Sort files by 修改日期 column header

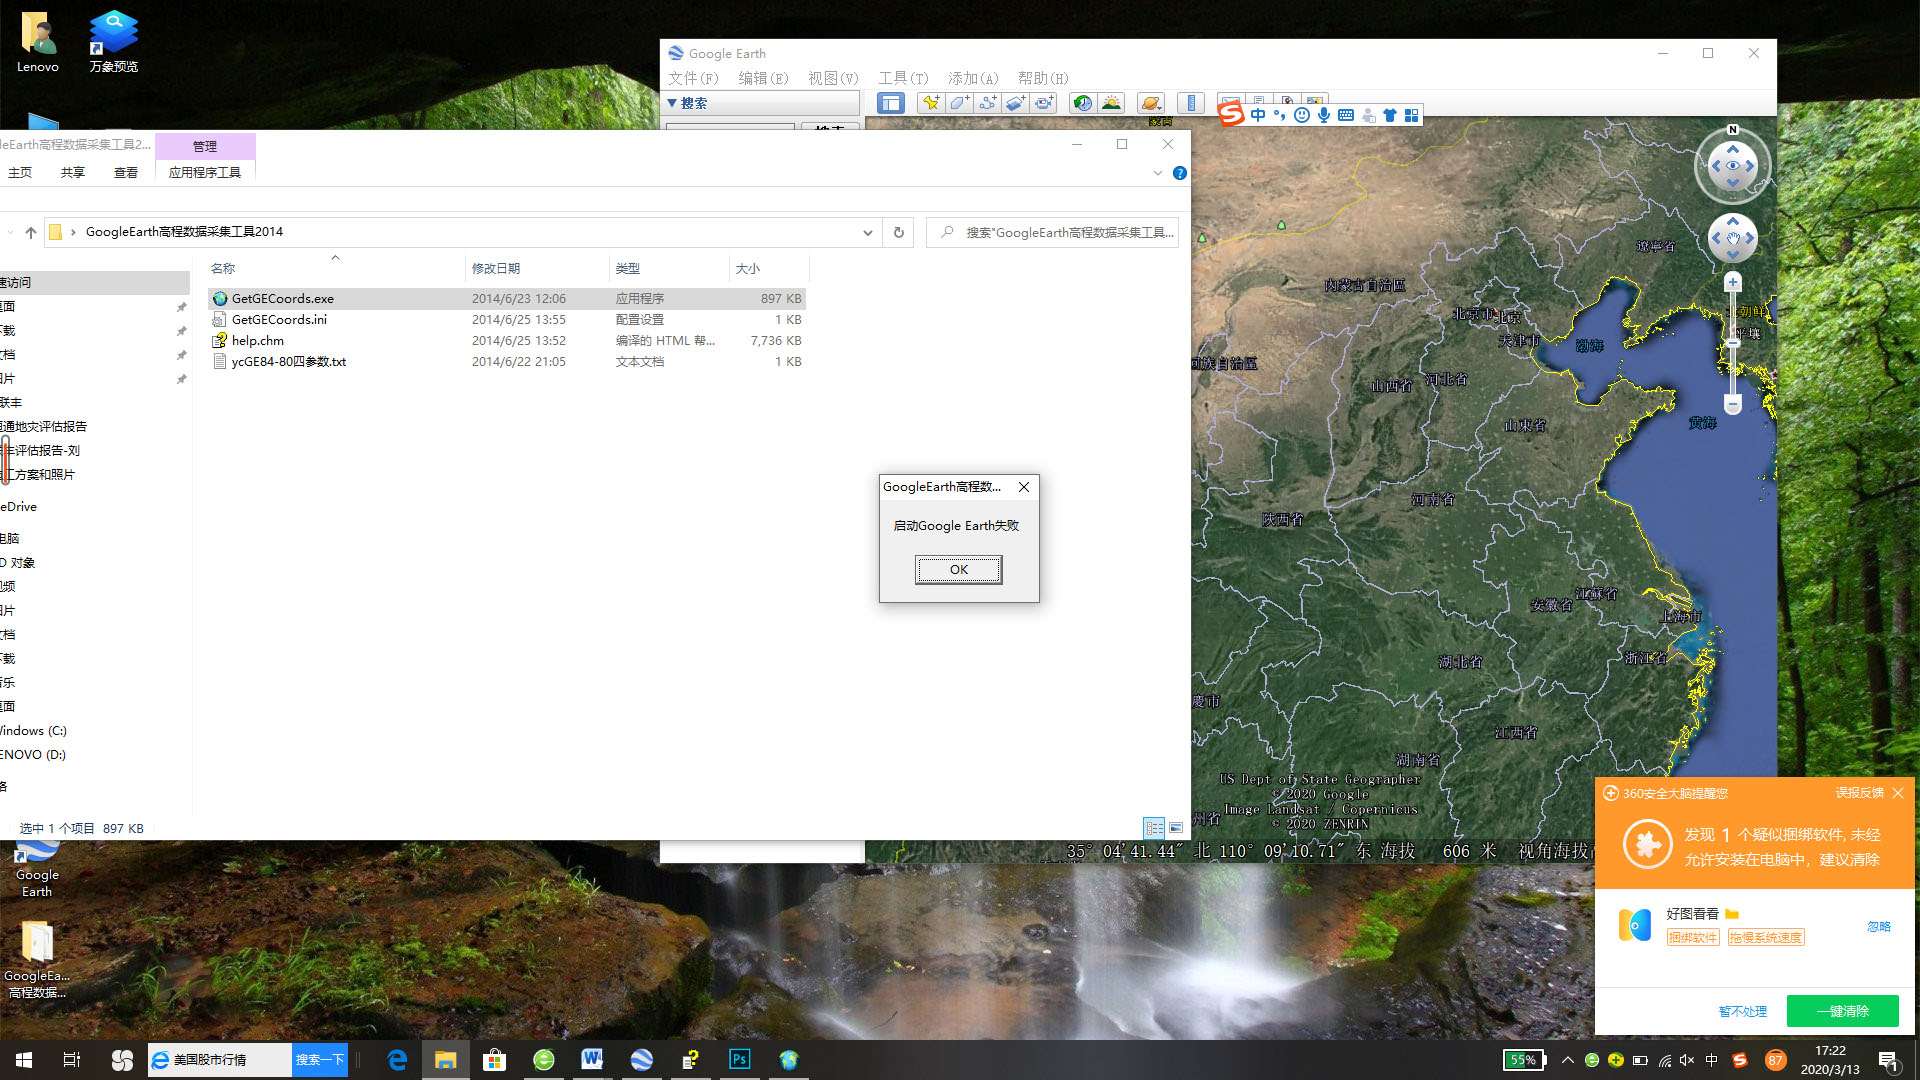pos(537,268)
